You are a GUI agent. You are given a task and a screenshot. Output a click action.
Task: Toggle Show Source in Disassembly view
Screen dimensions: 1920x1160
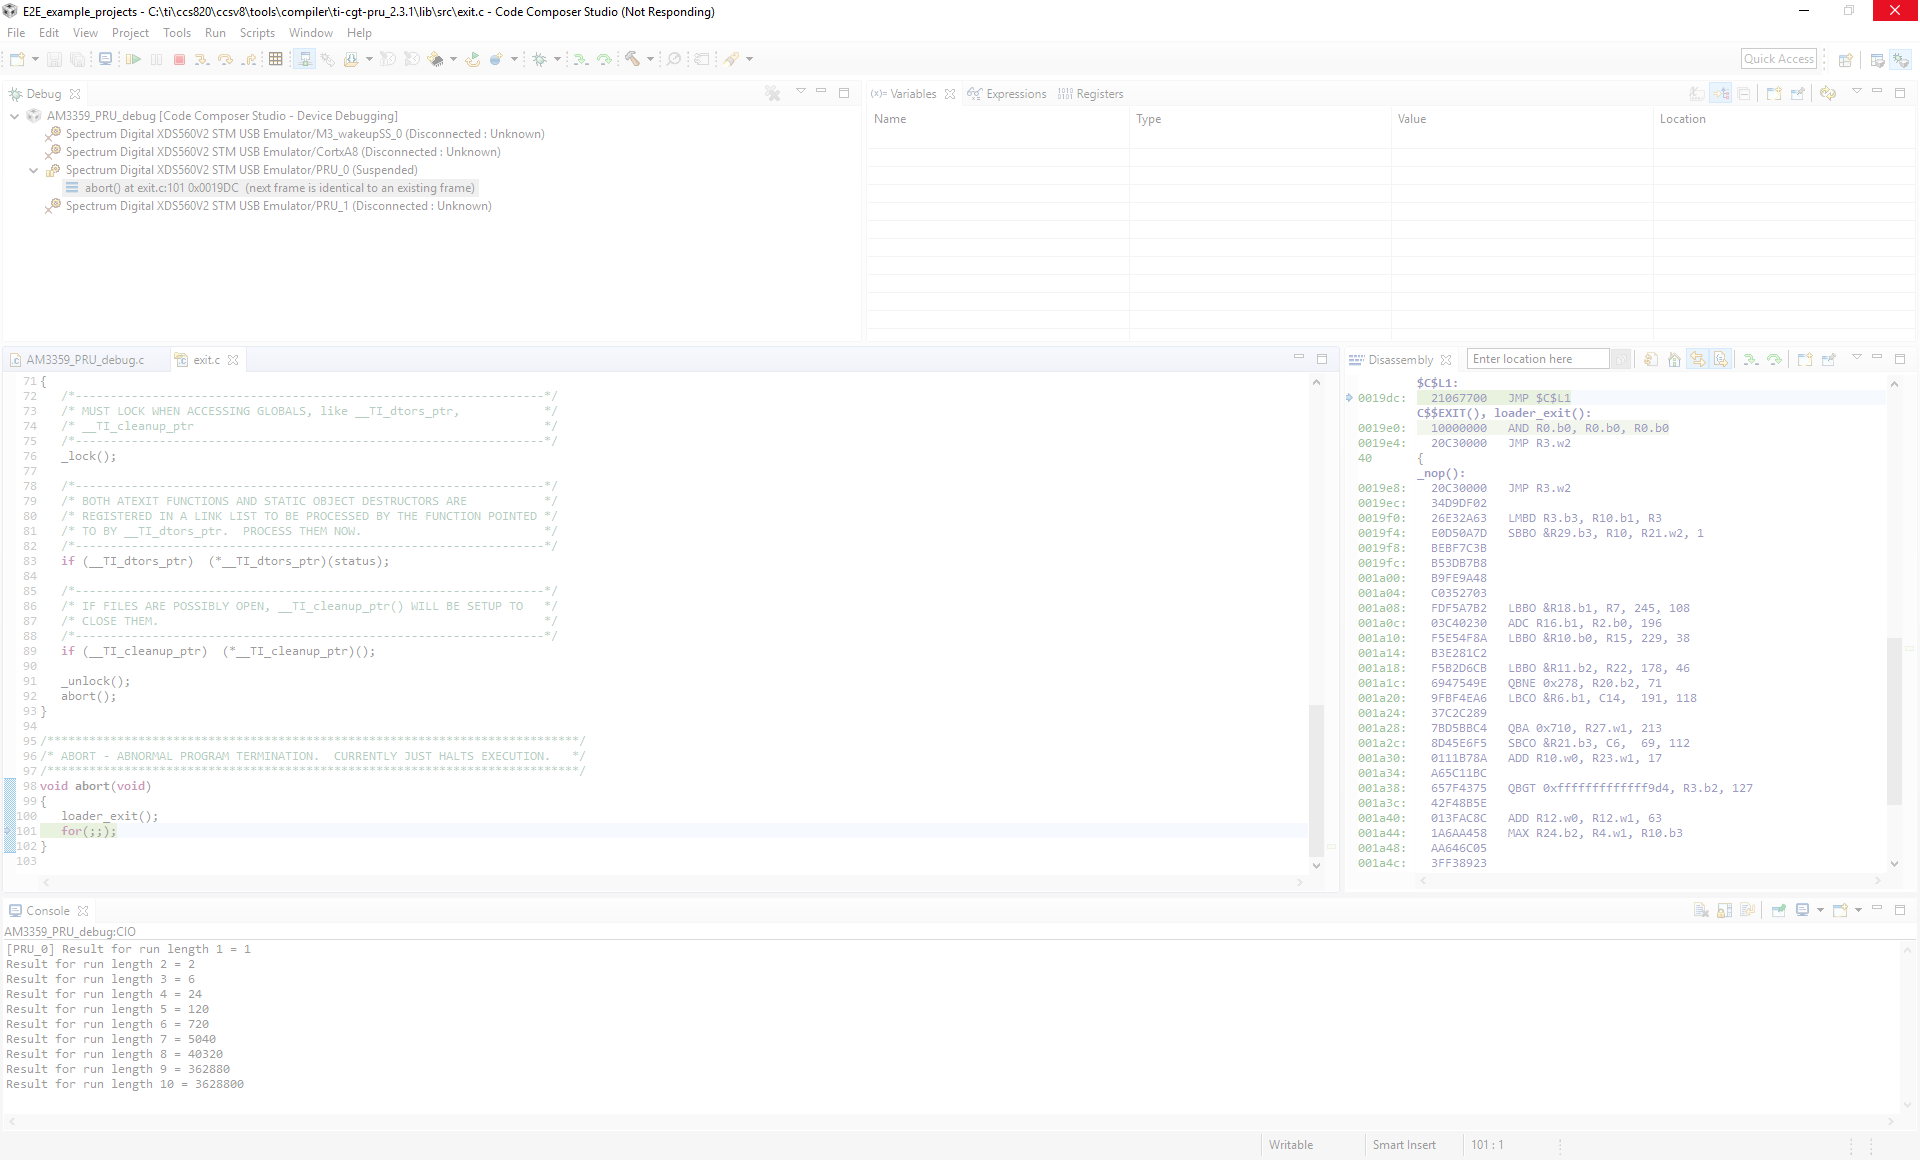coord(1720,360)
